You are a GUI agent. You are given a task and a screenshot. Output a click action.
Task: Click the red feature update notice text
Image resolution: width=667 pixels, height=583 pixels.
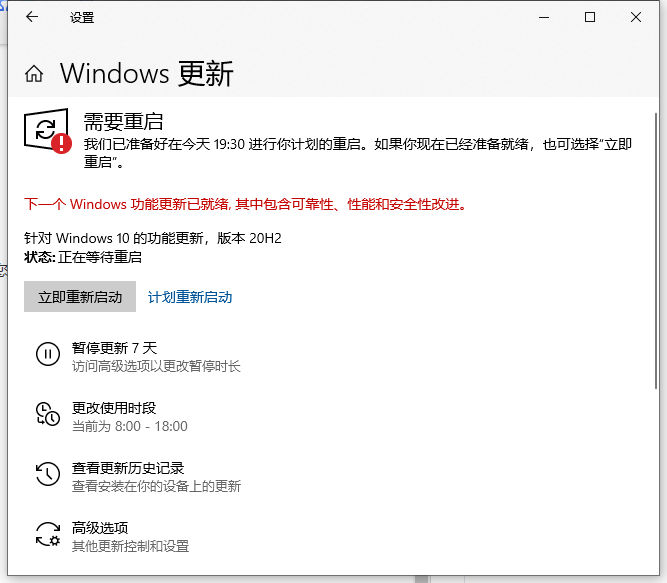pos(246,204)
